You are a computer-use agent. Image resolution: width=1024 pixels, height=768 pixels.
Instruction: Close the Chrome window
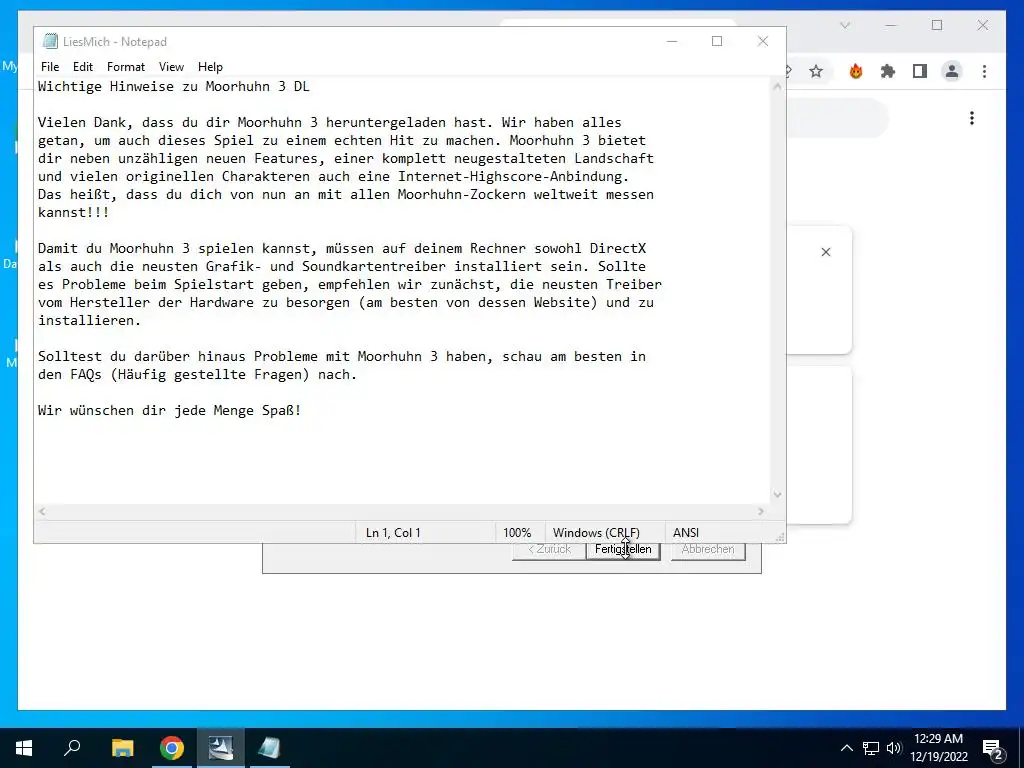(x=983, y=25)
